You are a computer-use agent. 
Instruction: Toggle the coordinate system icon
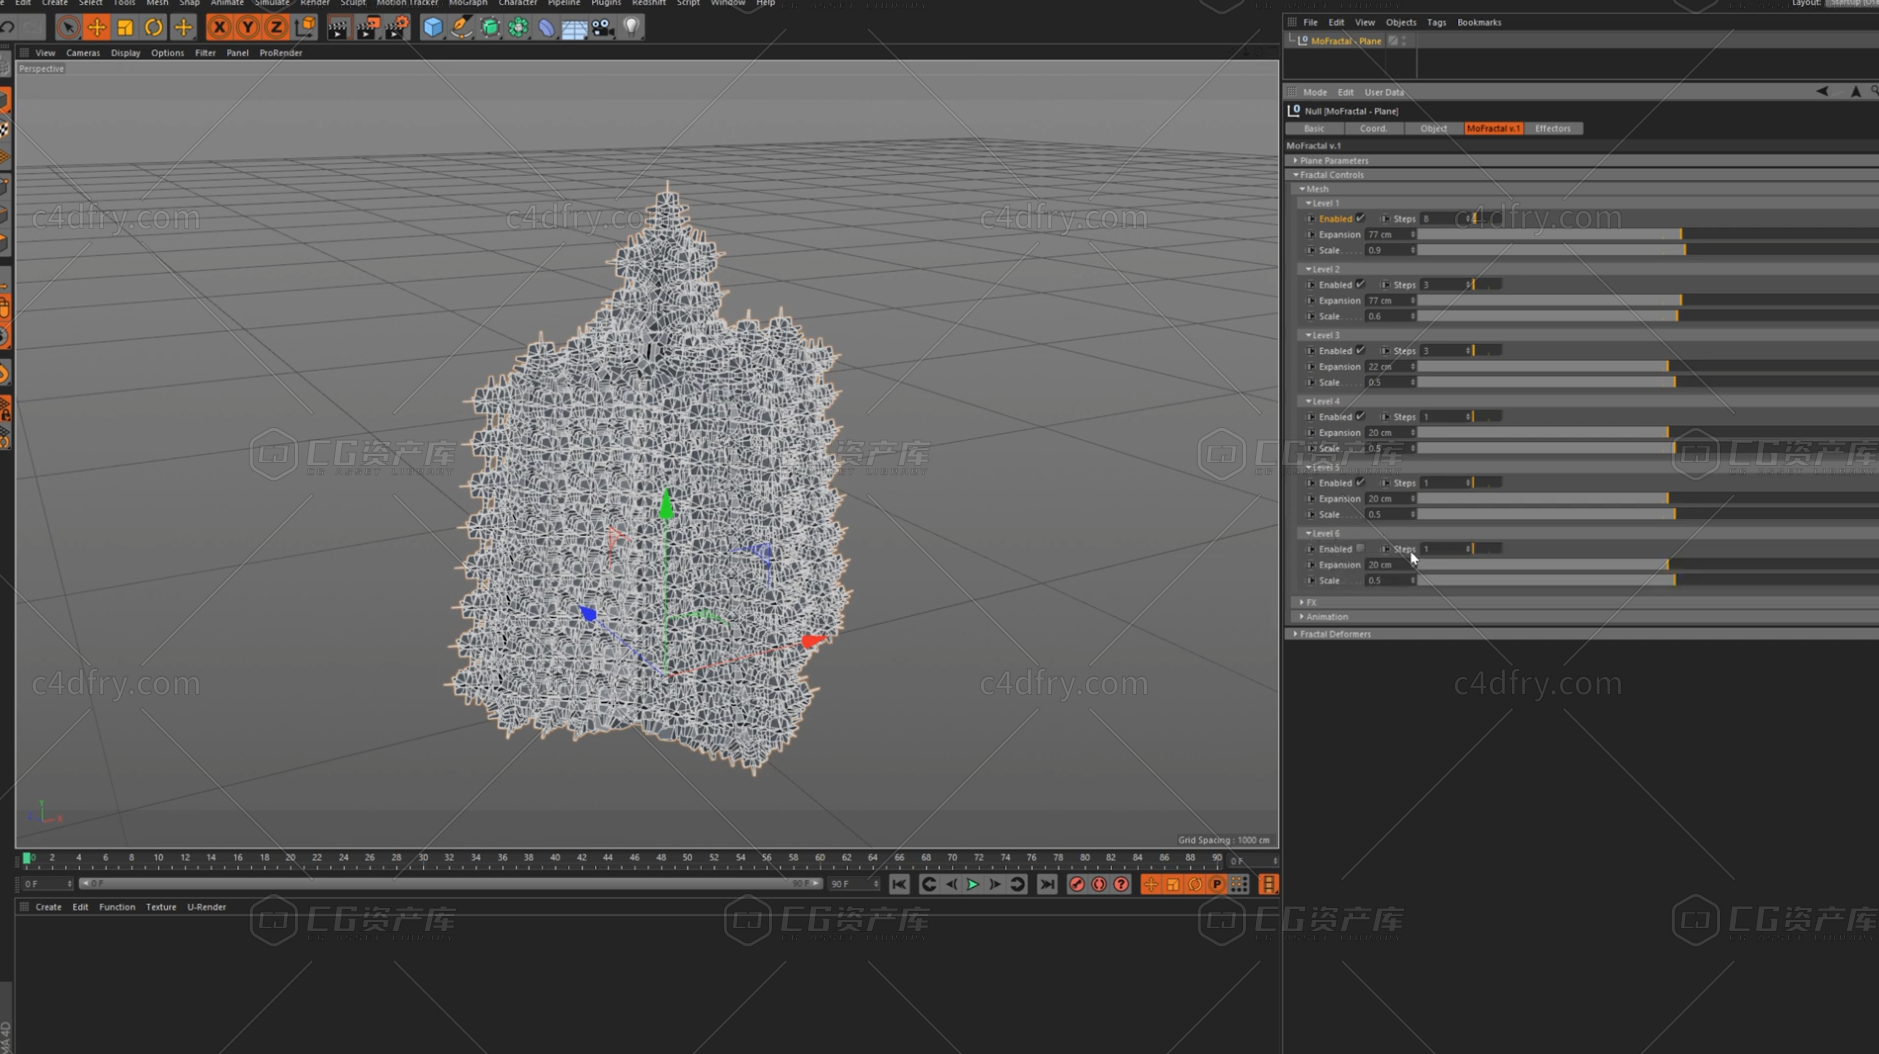click(305, 27)
